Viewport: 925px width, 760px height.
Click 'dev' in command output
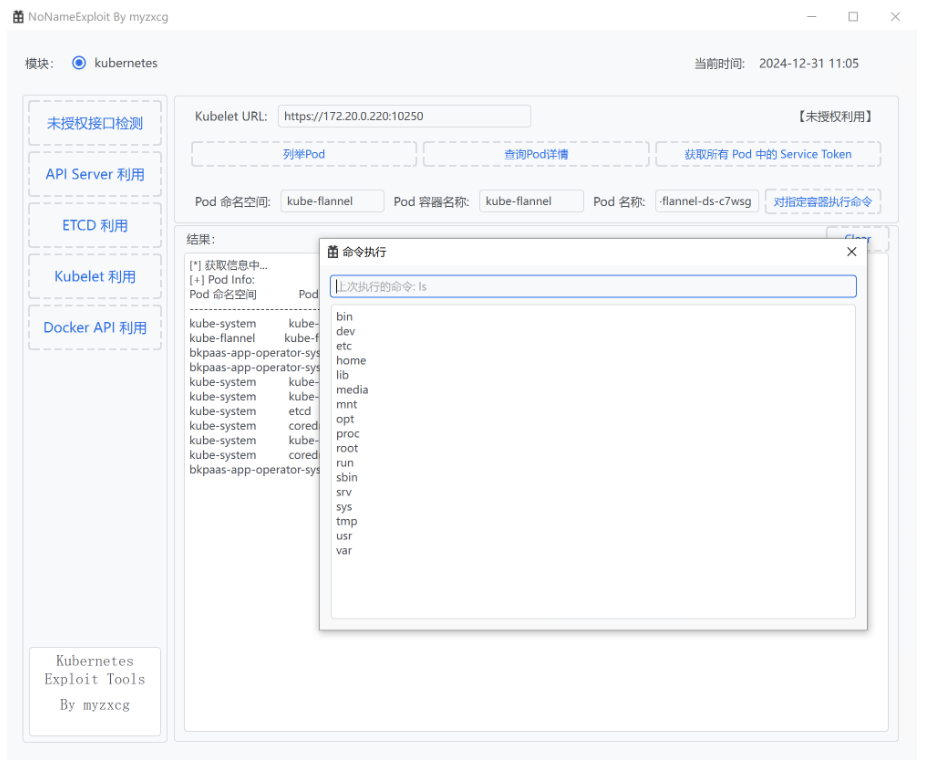(345, 331)
